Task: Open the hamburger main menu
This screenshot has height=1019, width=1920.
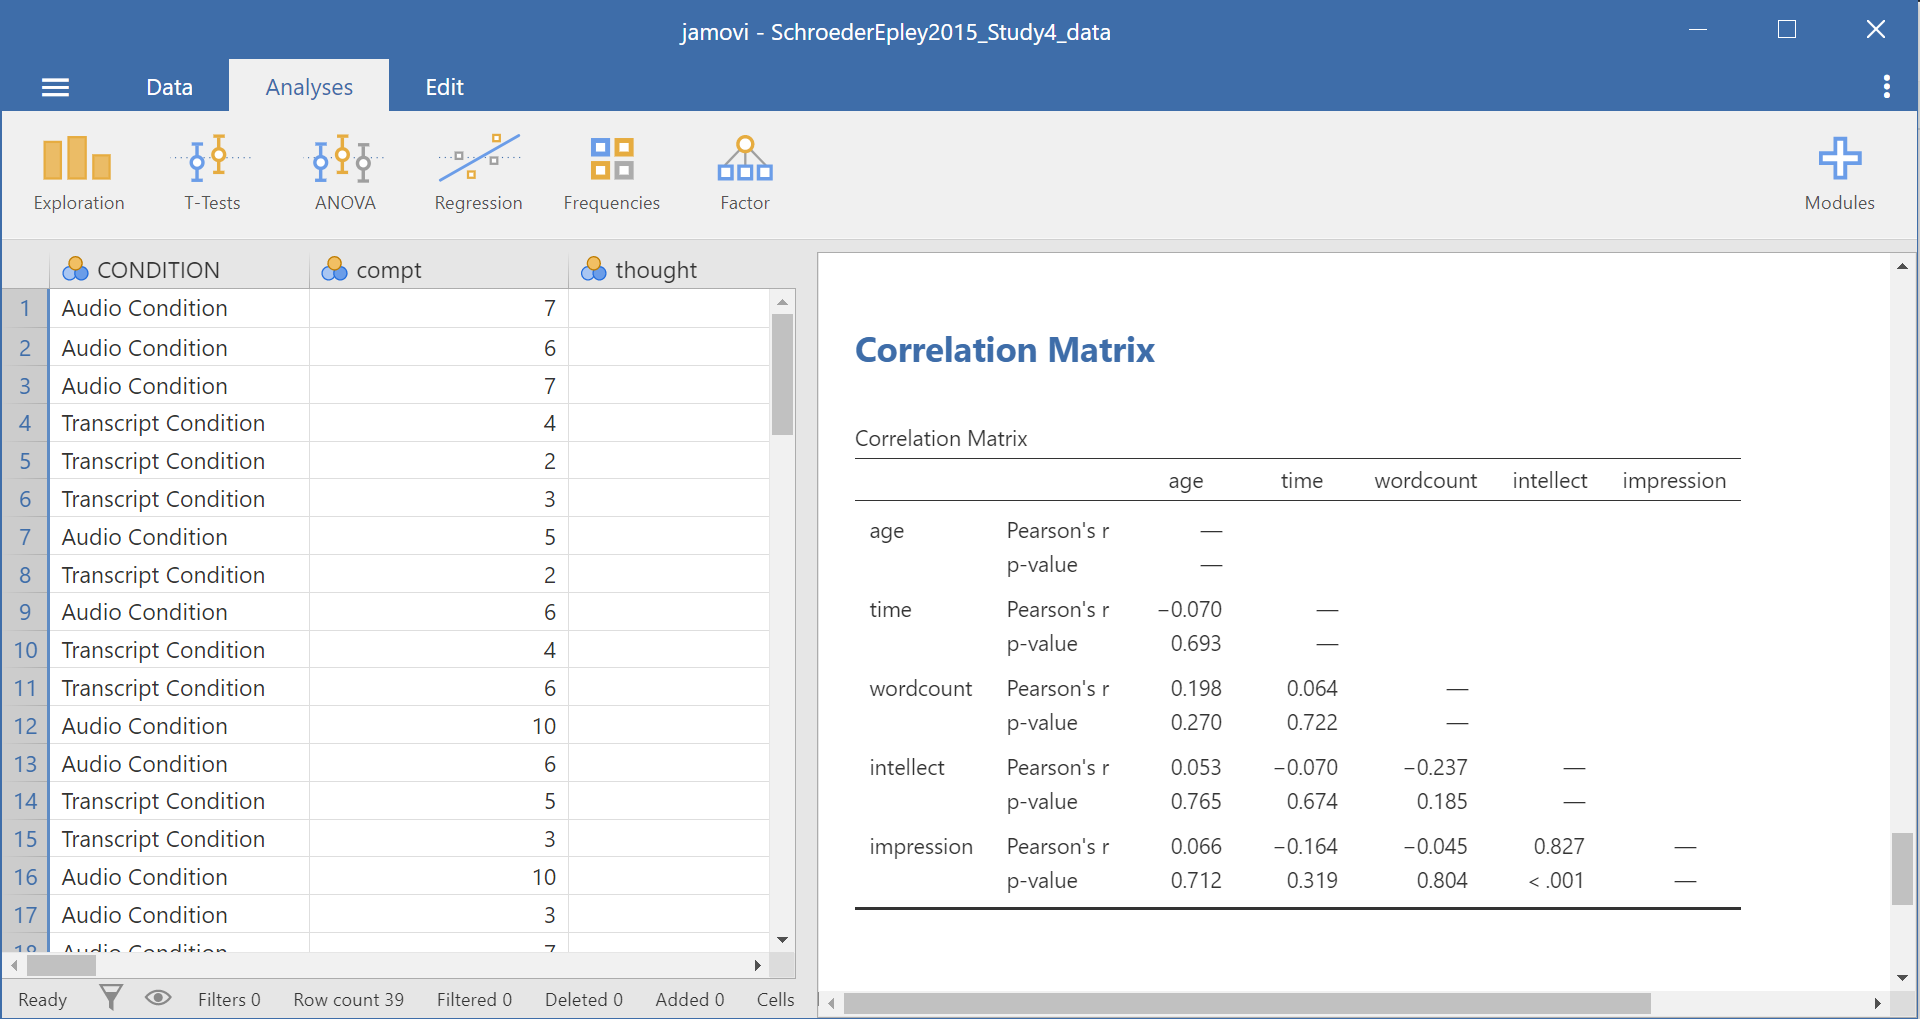Action: tap(55, 88)
